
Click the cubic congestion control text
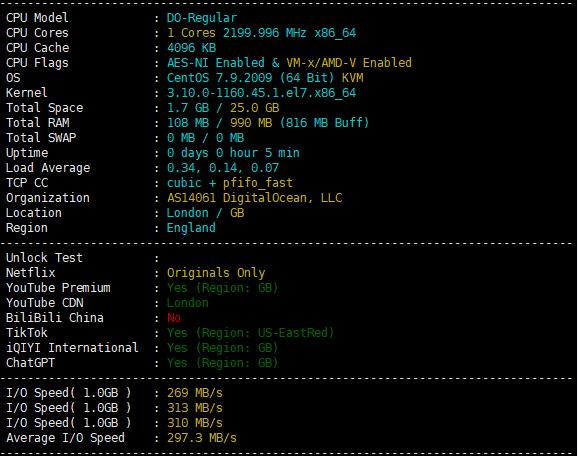pos(184,183)
